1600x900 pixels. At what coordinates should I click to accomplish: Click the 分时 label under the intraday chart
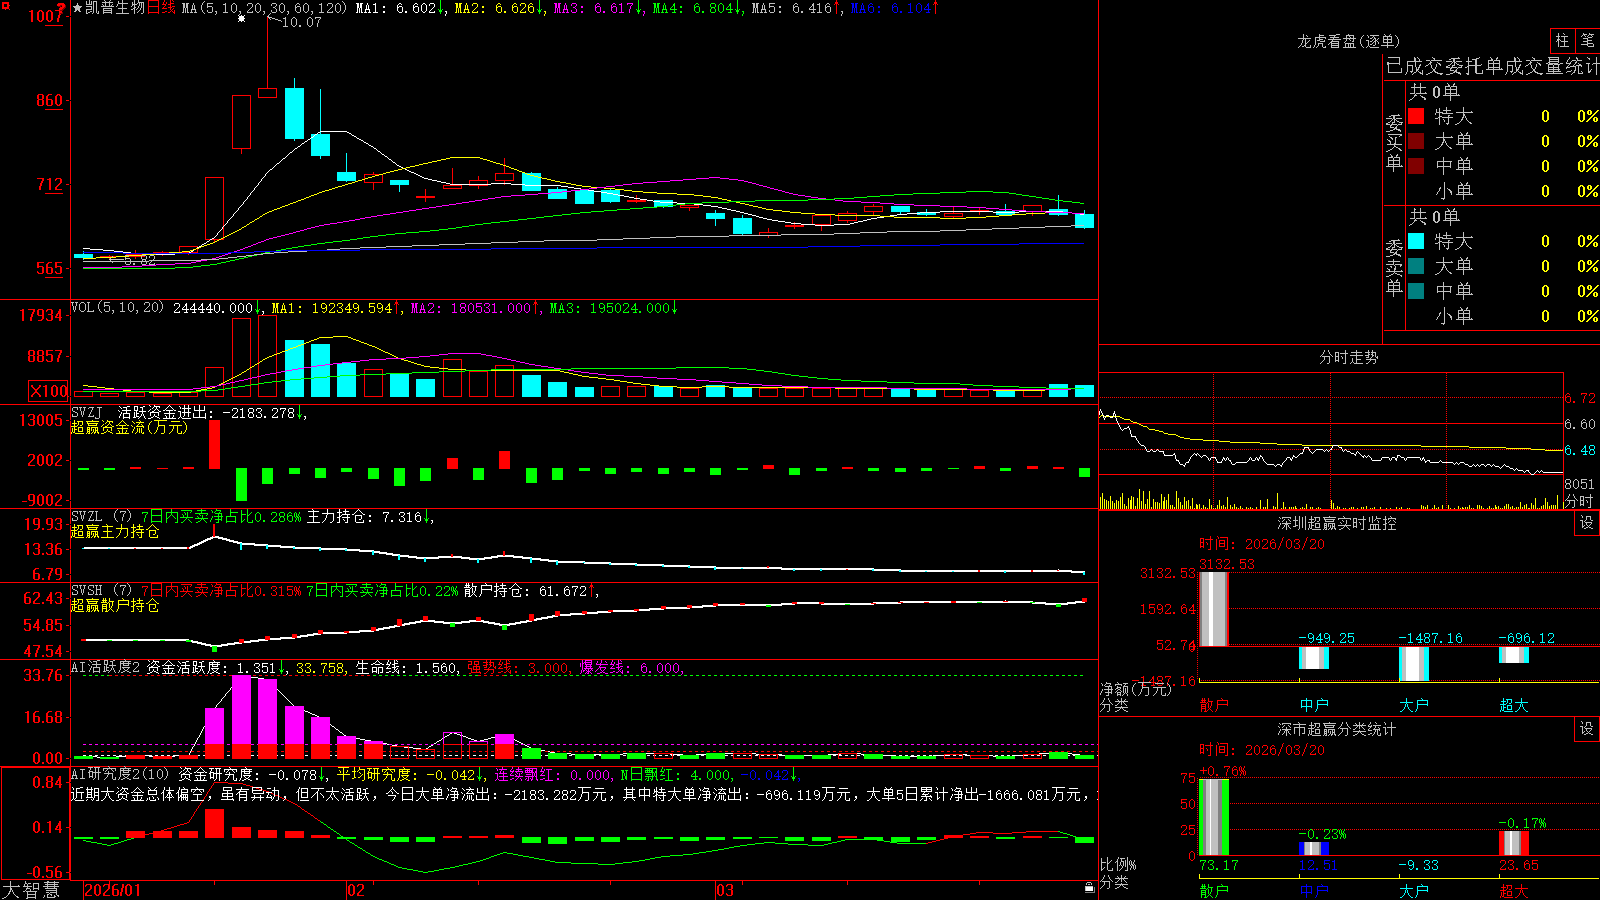point(1579,501)
